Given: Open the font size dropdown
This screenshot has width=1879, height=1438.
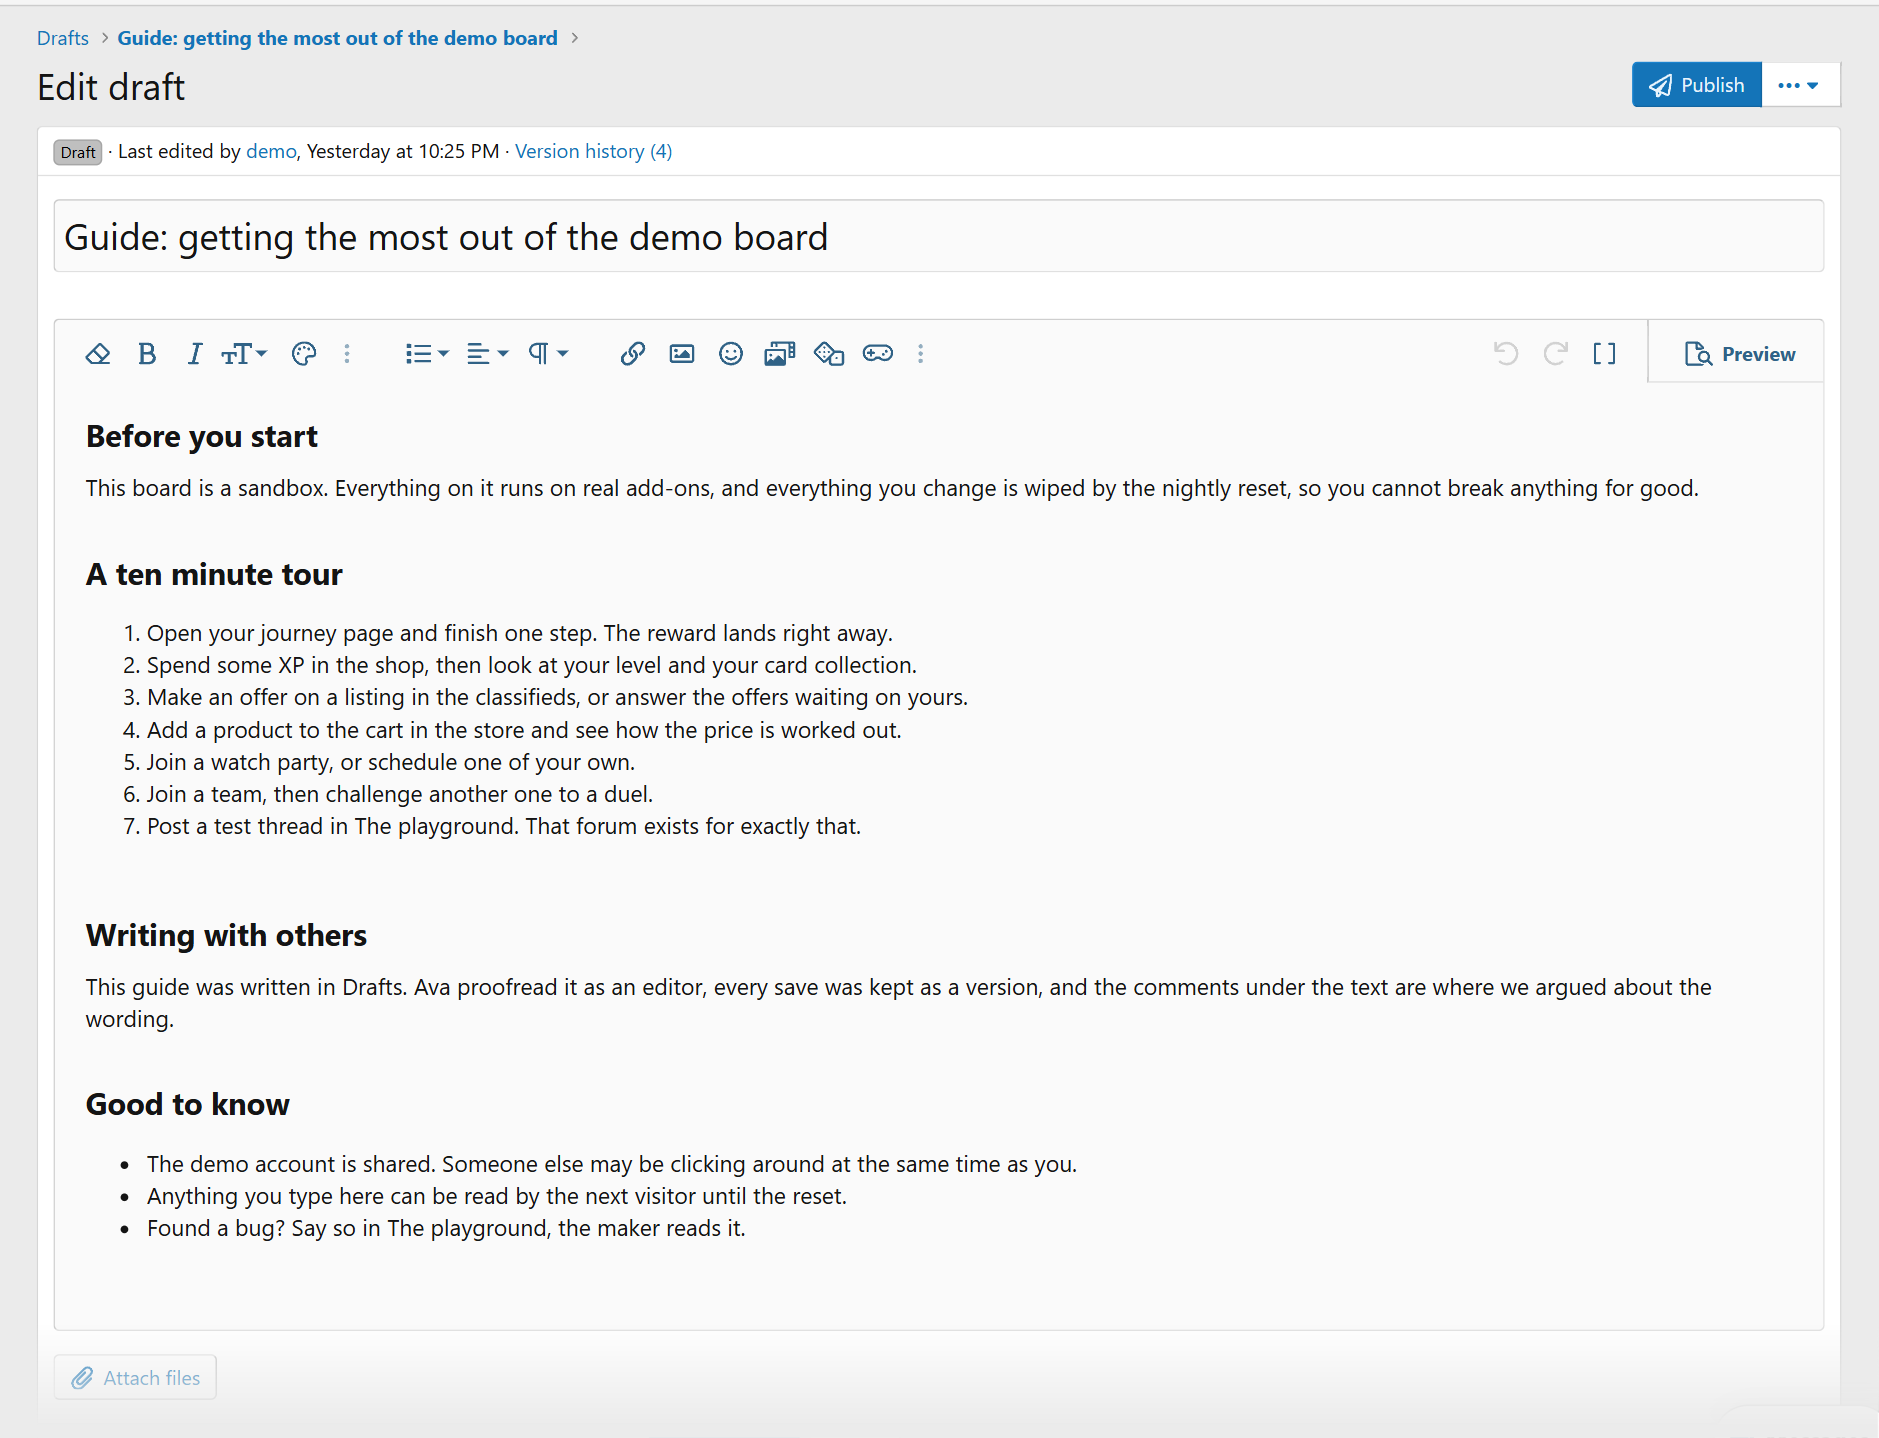Looking at the screenshot, I should tap(244, 354).
